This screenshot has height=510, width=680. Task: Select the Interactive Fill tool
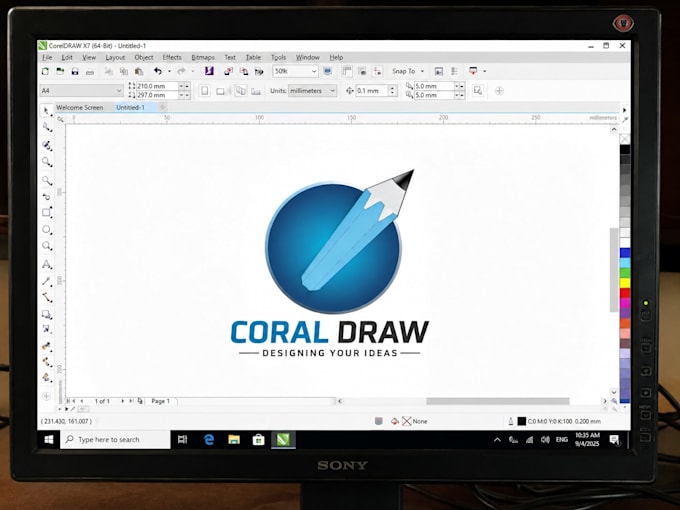[46, 362]
